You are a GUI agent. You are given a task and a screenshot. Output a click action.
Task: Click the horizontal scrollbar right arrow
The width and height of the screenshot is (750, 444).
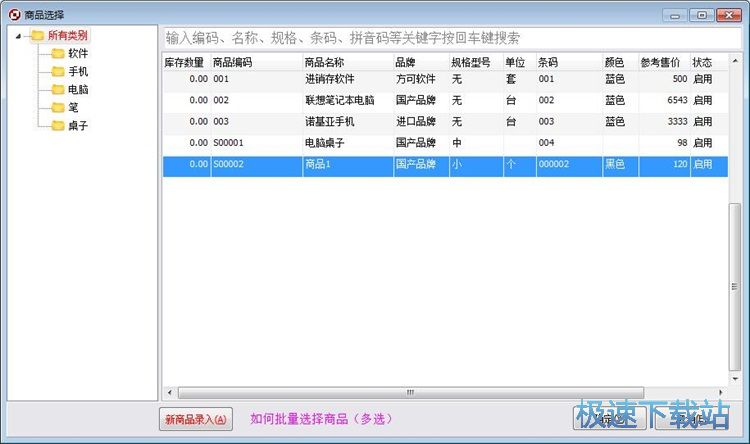(721, 392)
